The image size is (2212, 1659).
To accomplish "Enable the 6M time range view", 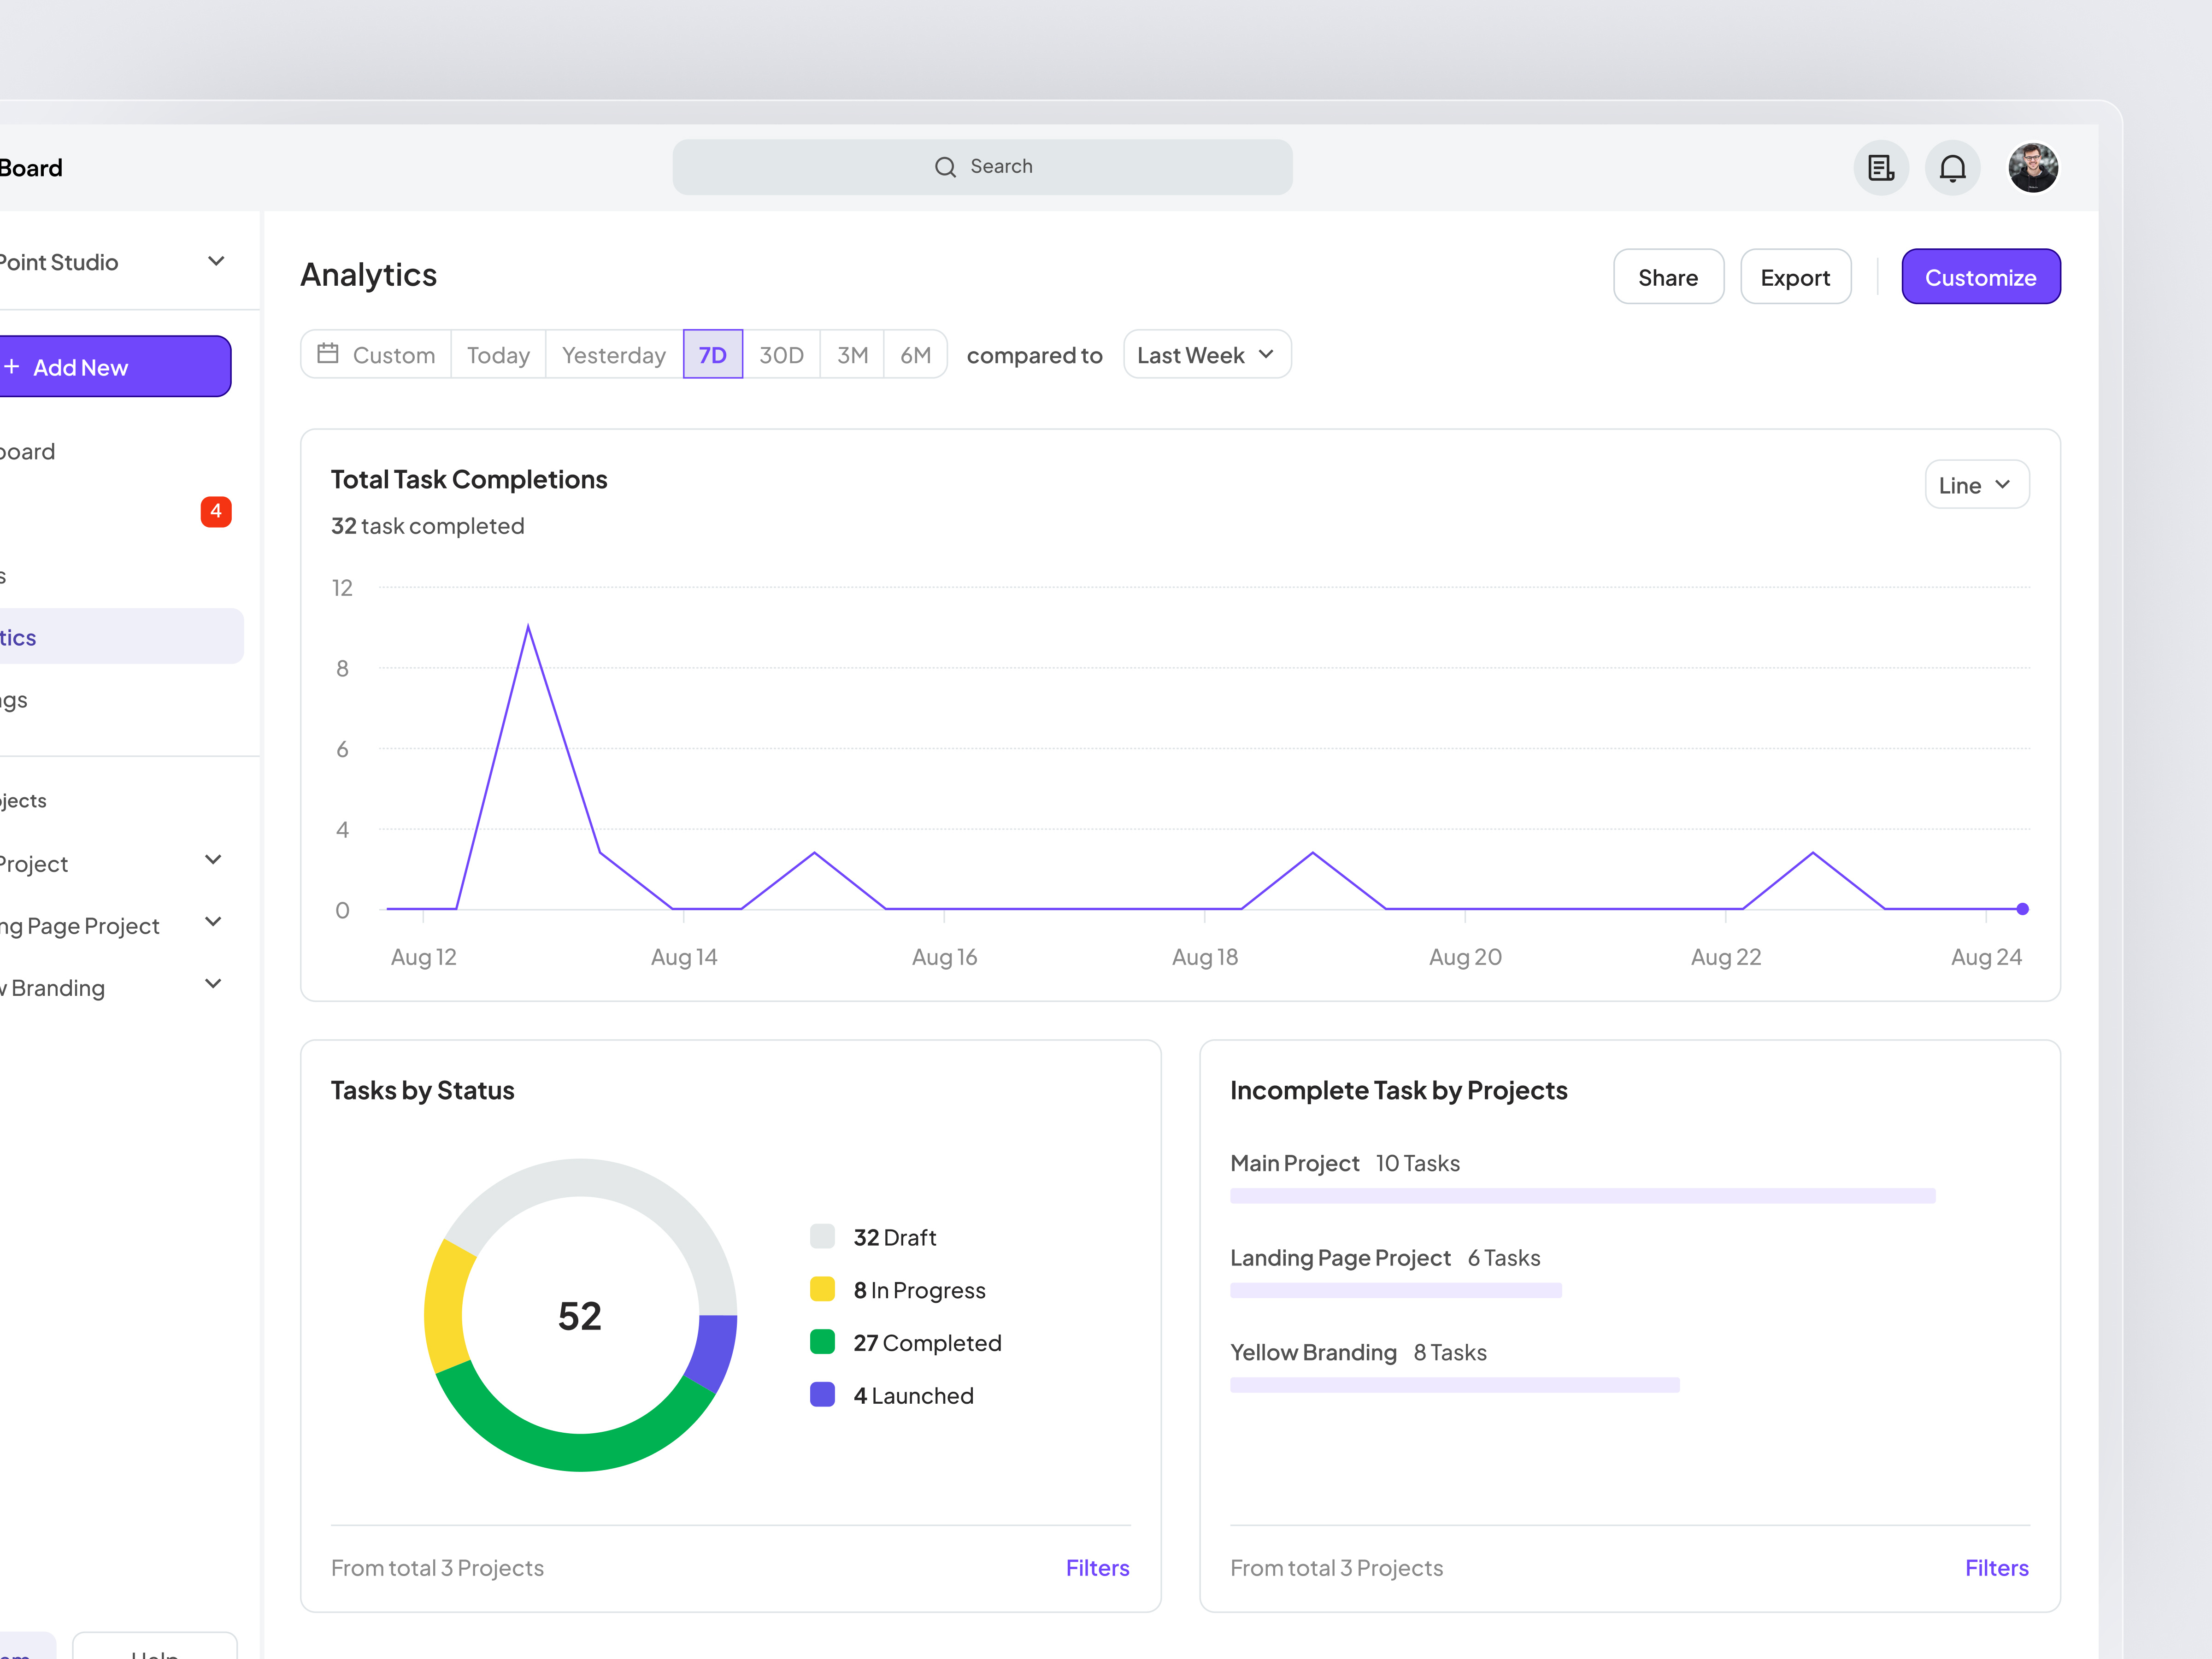I will tap(915, 354).
